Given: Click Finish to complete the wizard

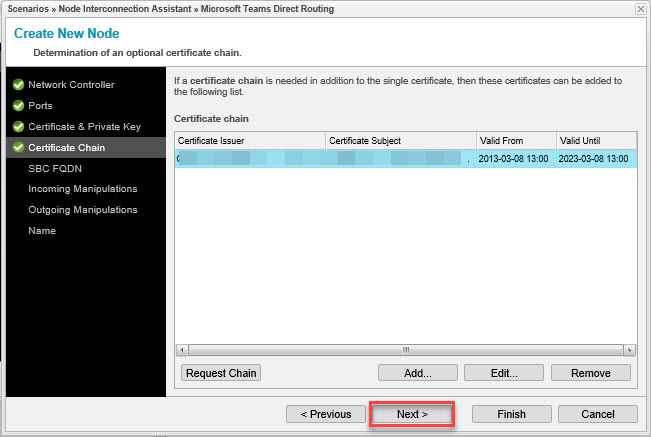Looking at the screenshot, I should pyautogui.click(x=511, y=414).
